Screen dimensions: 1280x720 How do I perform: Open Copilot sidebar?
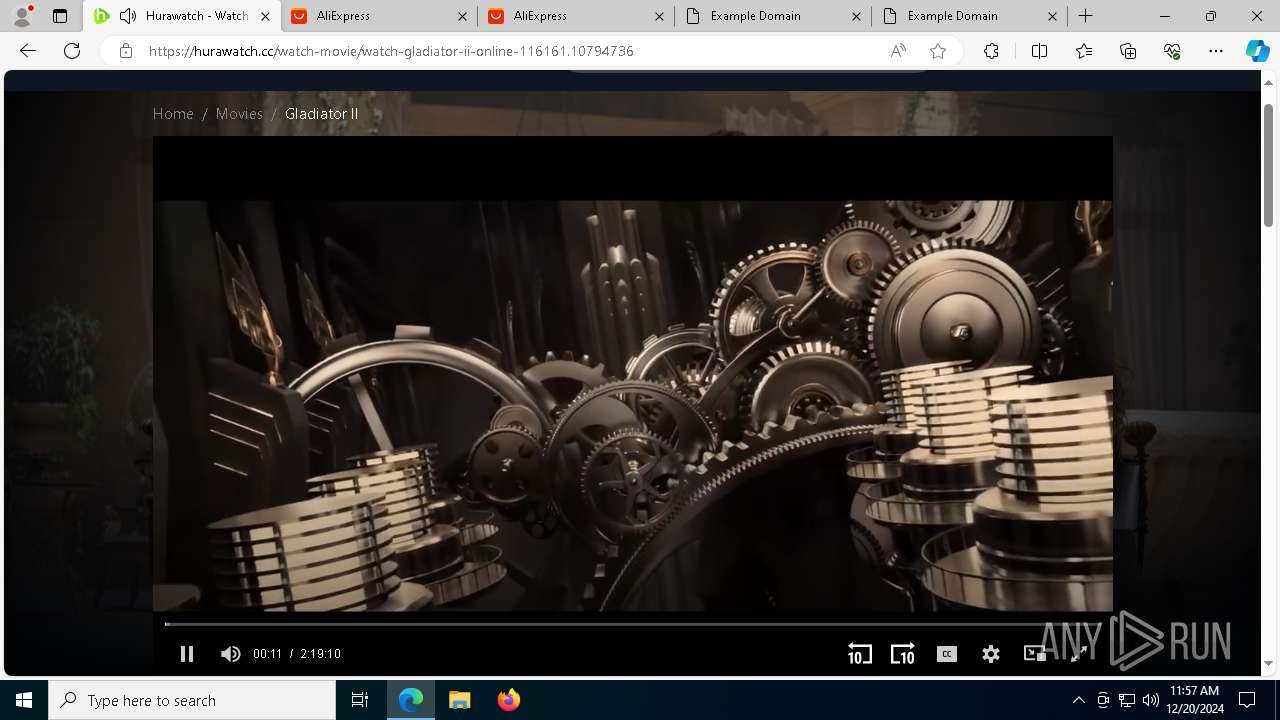tap(1257, 51)
